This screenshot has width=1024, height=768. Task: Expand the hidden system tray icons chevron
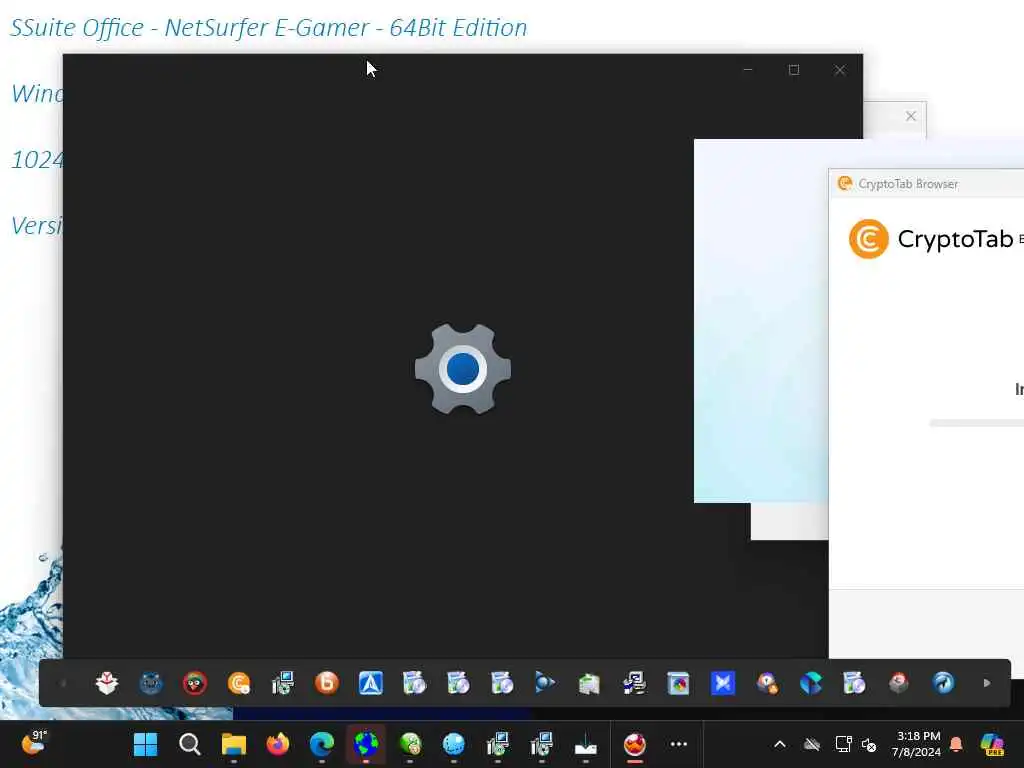click(x=780, y=744)
